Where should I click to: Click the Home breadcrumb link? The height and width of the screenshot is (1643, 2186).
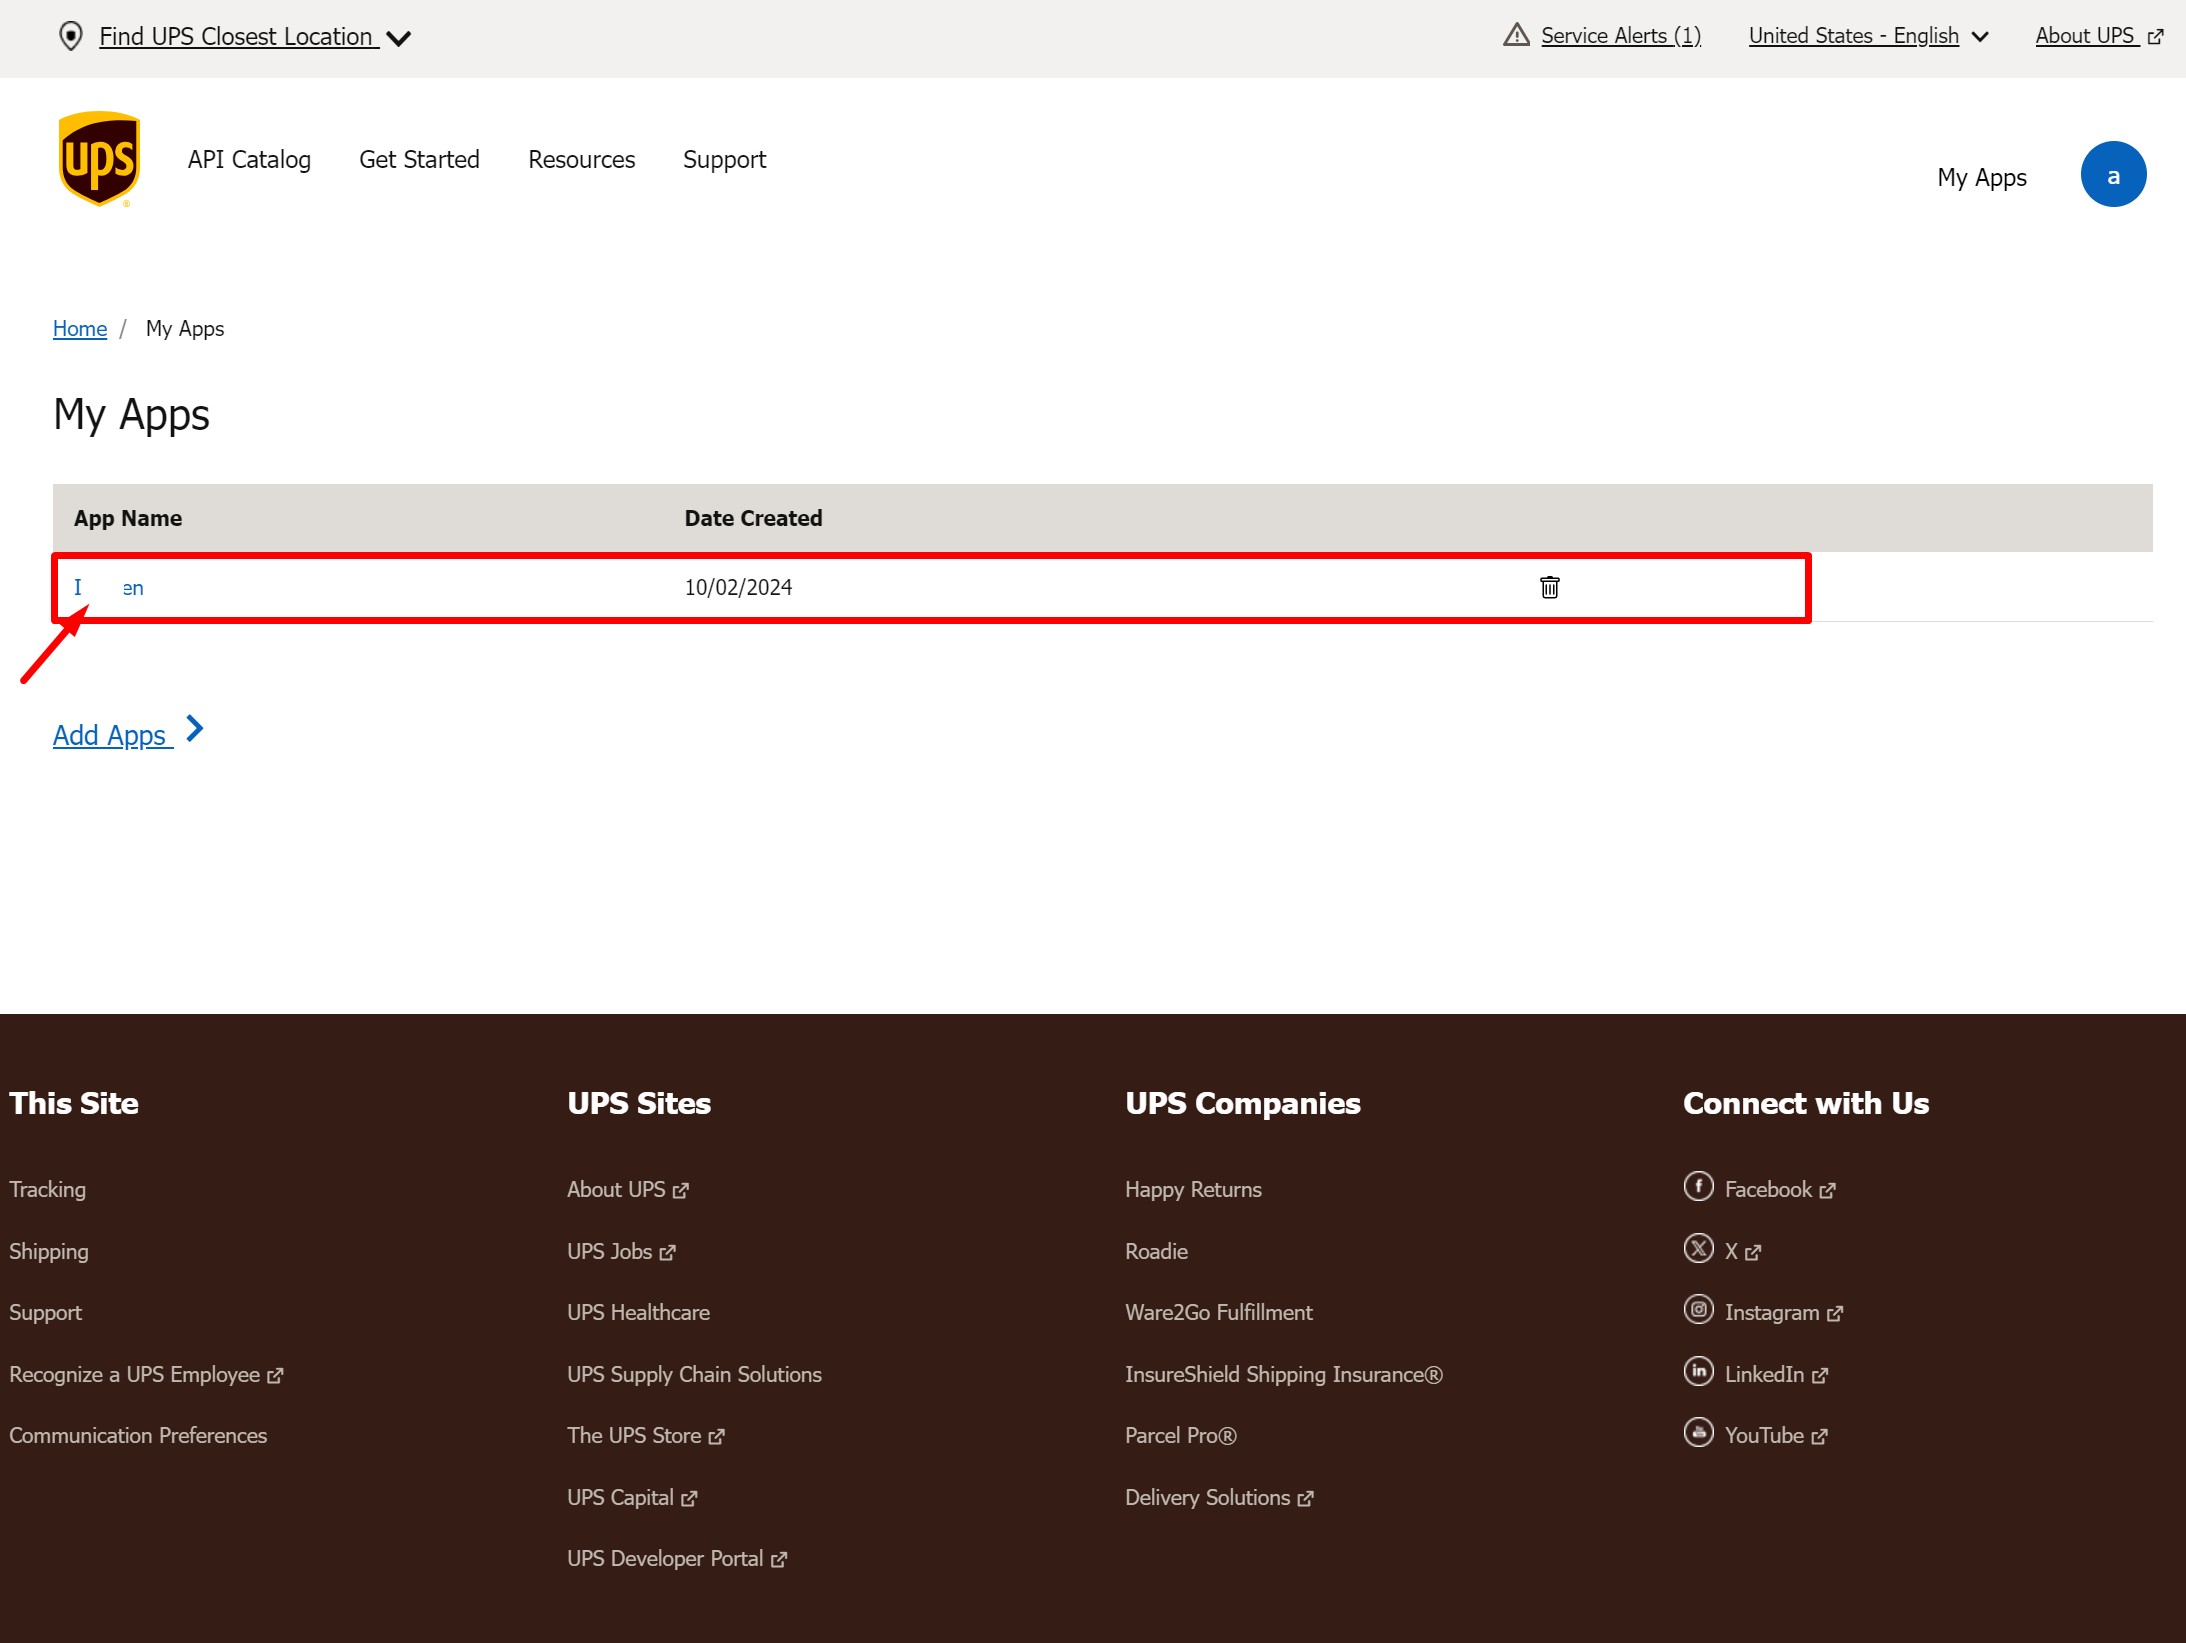[x=80, y=328]
